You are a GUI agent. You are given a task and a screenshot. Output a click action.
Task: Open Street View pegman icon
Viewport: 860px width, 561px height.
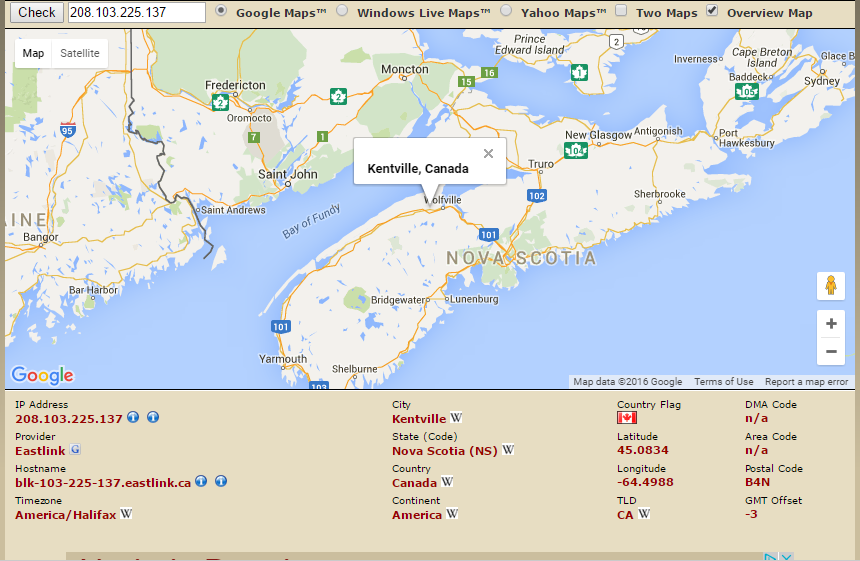point(831,286)
